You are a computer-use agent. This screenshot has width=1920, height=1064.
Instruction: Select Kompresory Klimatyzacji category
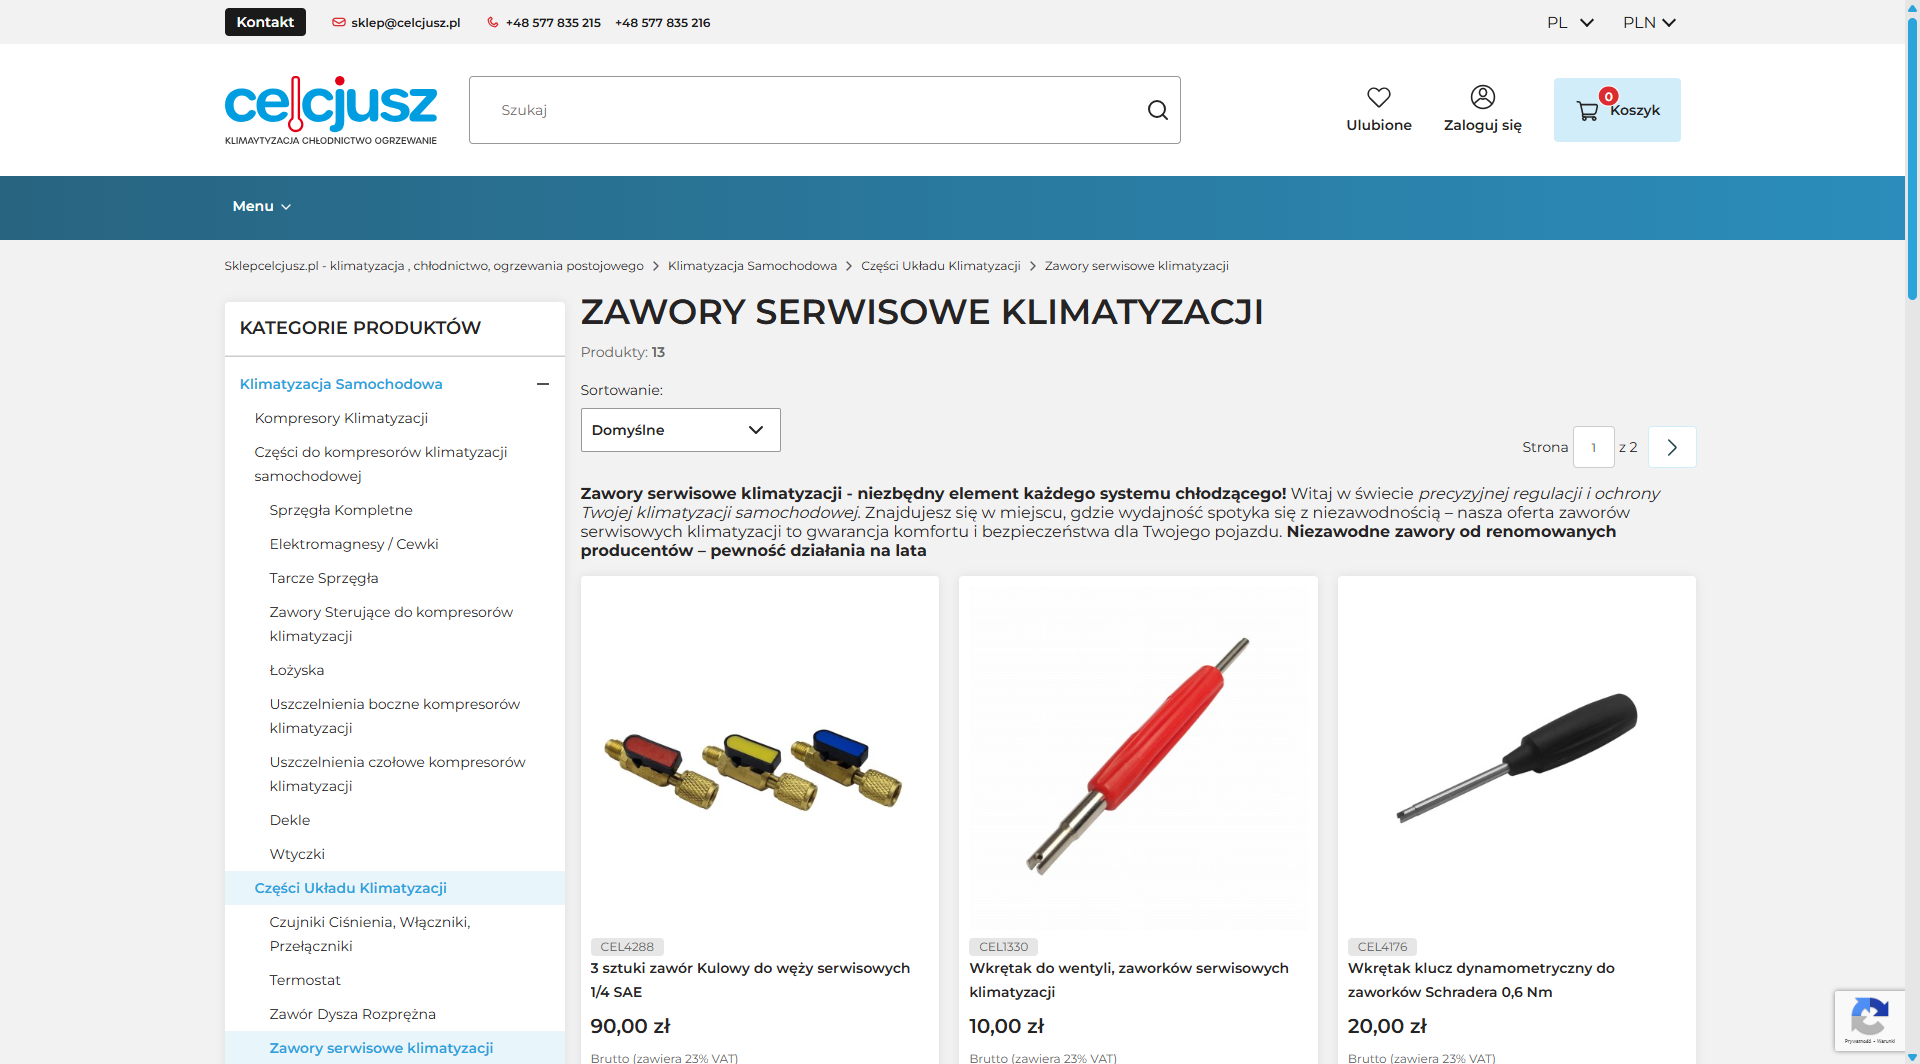[x=341, y=418]
